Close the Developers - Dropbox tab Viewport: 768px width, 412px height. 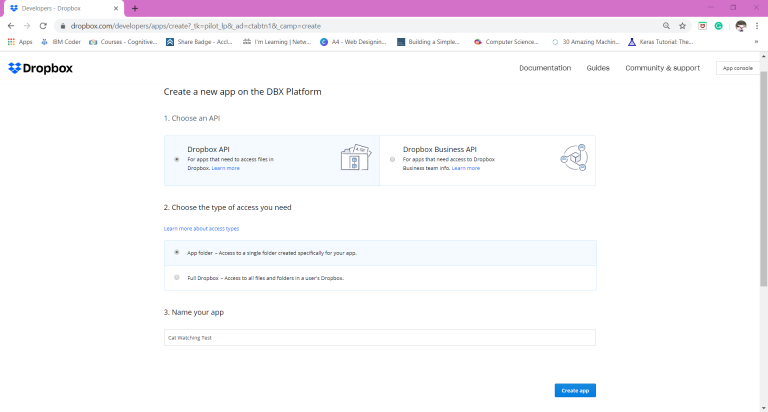coord(116,8)
